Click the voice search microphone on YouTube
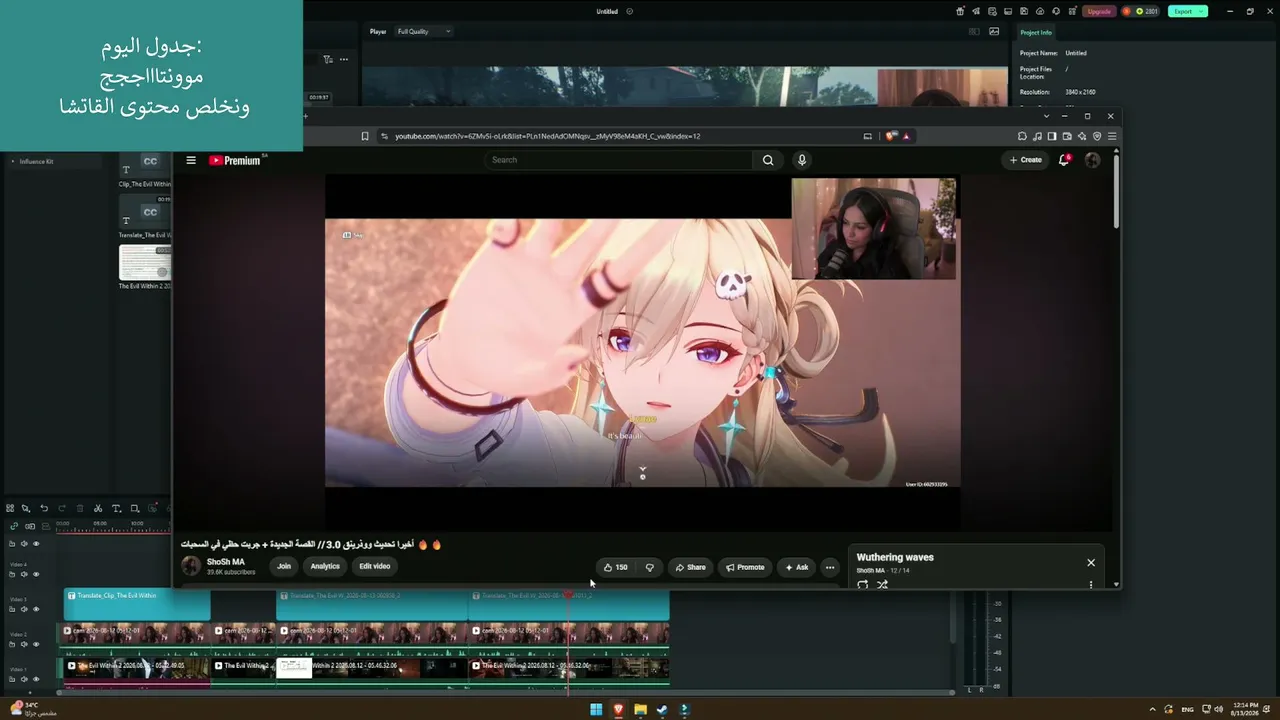This screenshot has width=1280, height=720. (x=801, y=160)
